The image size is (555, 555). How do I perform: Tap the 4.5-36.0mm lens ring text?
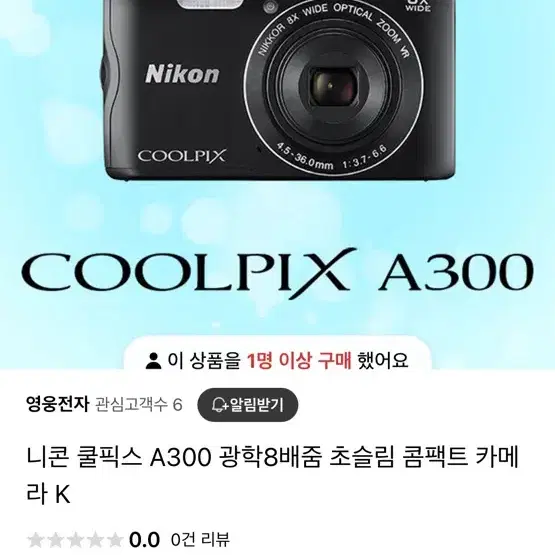304,158
